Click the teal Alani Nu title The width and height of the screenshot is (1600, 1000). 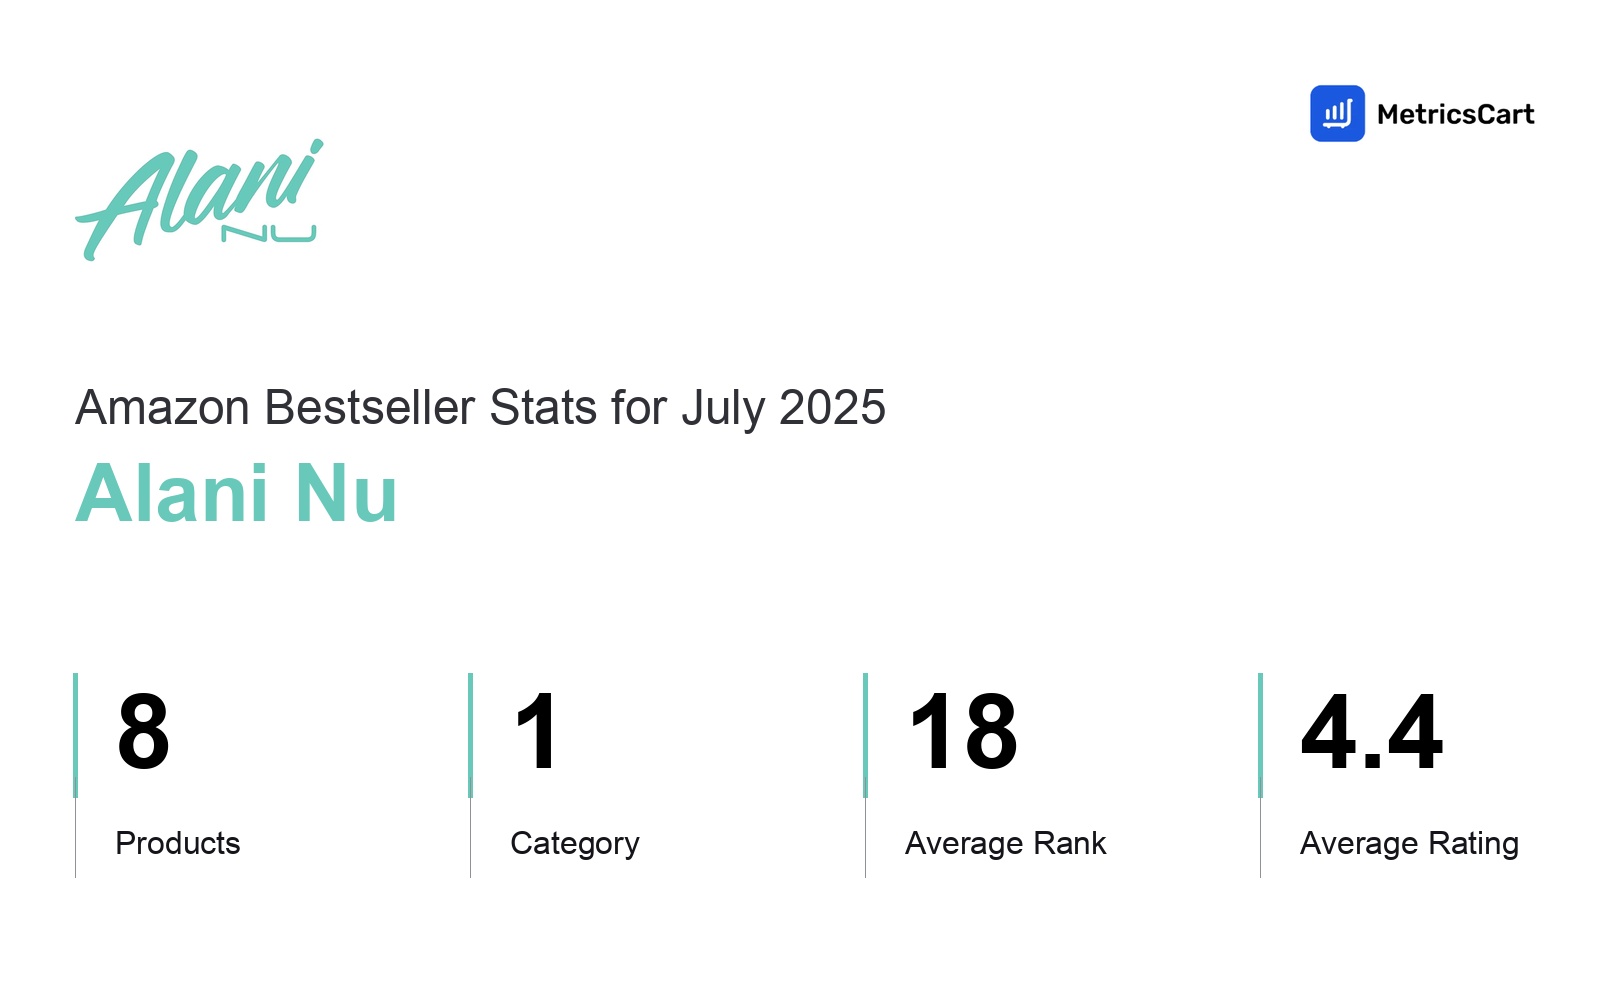237,493
